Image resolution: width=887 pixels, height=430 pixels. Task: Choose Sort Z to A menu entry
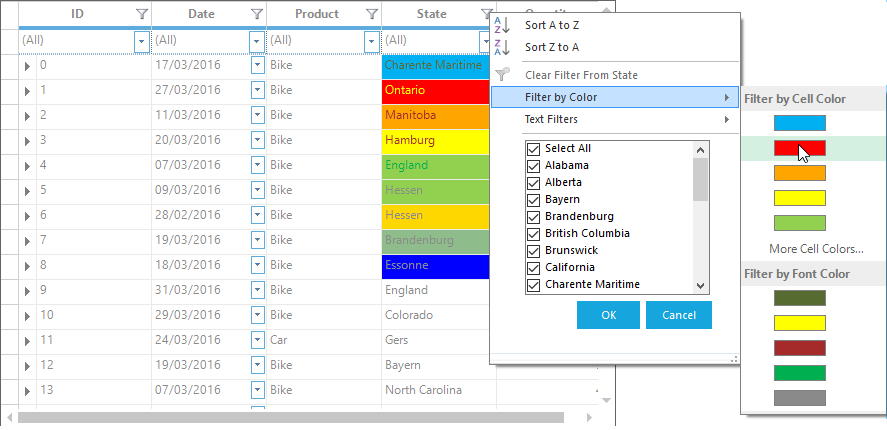pos(615,48)
